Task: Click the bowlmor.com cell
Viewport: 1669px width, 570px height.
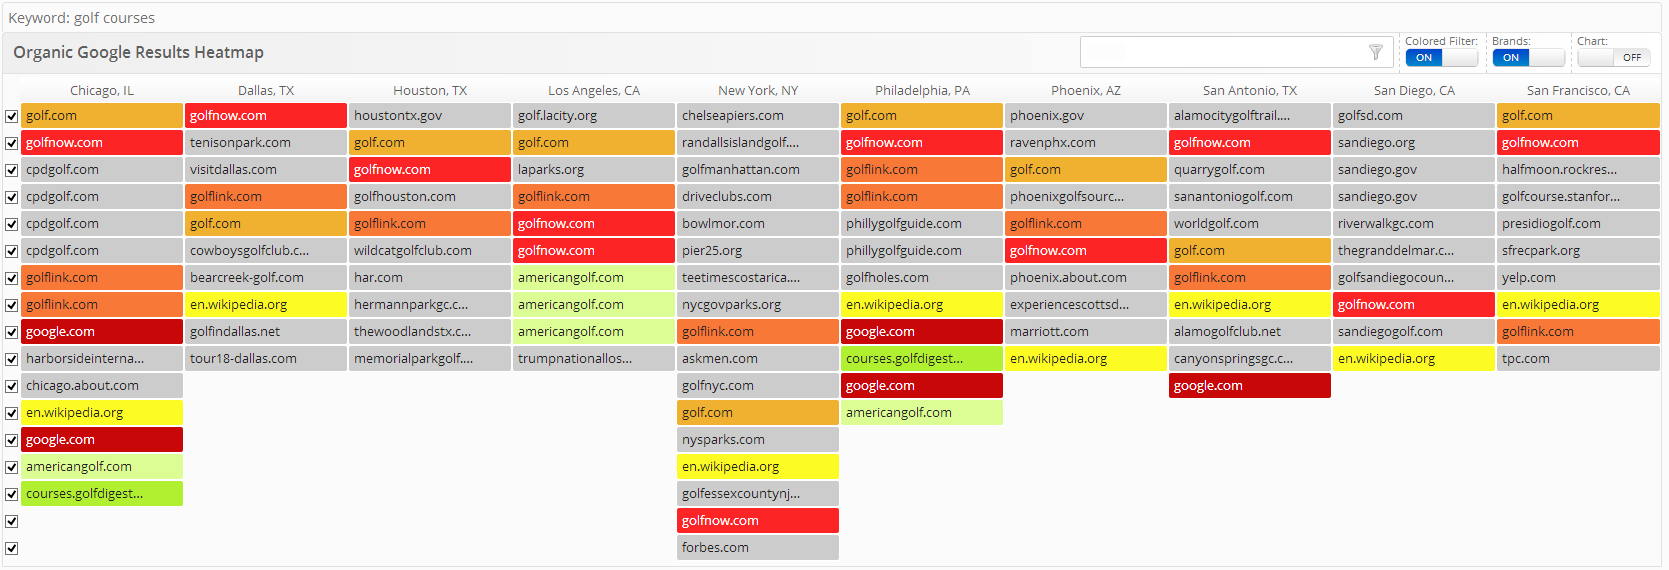Action: pos(758,224)
